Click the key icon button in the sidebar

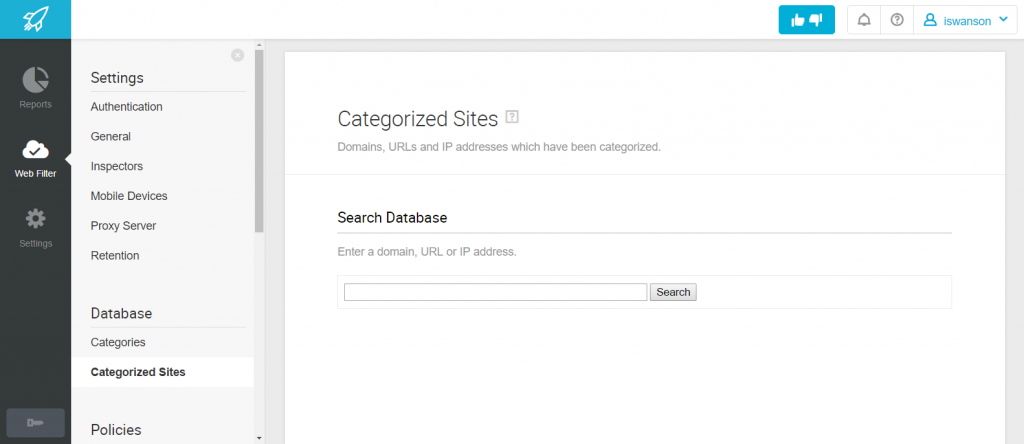coord(35,422)
